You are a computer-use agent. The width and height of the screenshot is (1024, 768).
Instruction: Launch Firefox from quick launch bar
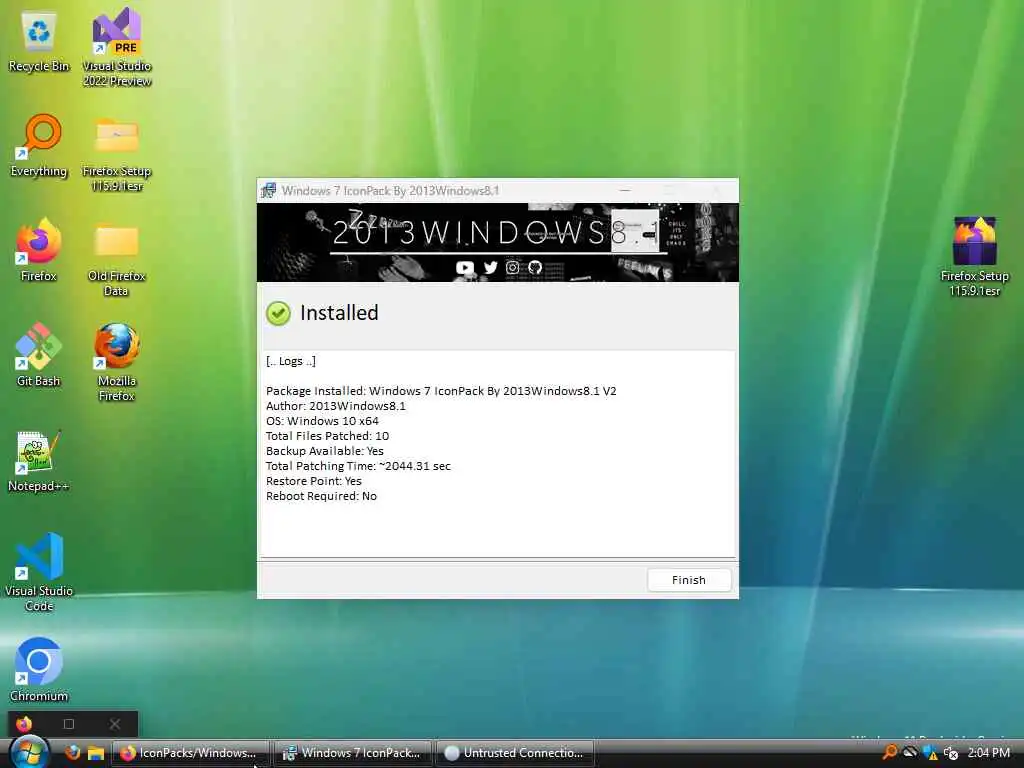[72, 752]
